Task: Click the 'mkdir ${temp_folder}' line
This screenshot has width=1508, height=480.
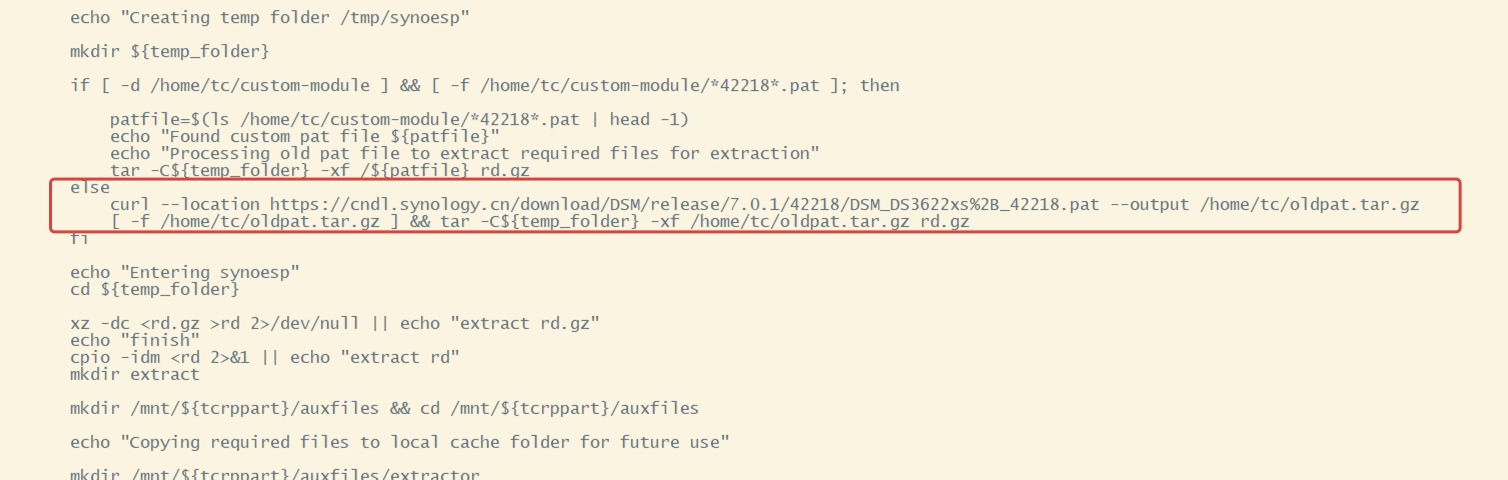Action: tap(170, 51)
